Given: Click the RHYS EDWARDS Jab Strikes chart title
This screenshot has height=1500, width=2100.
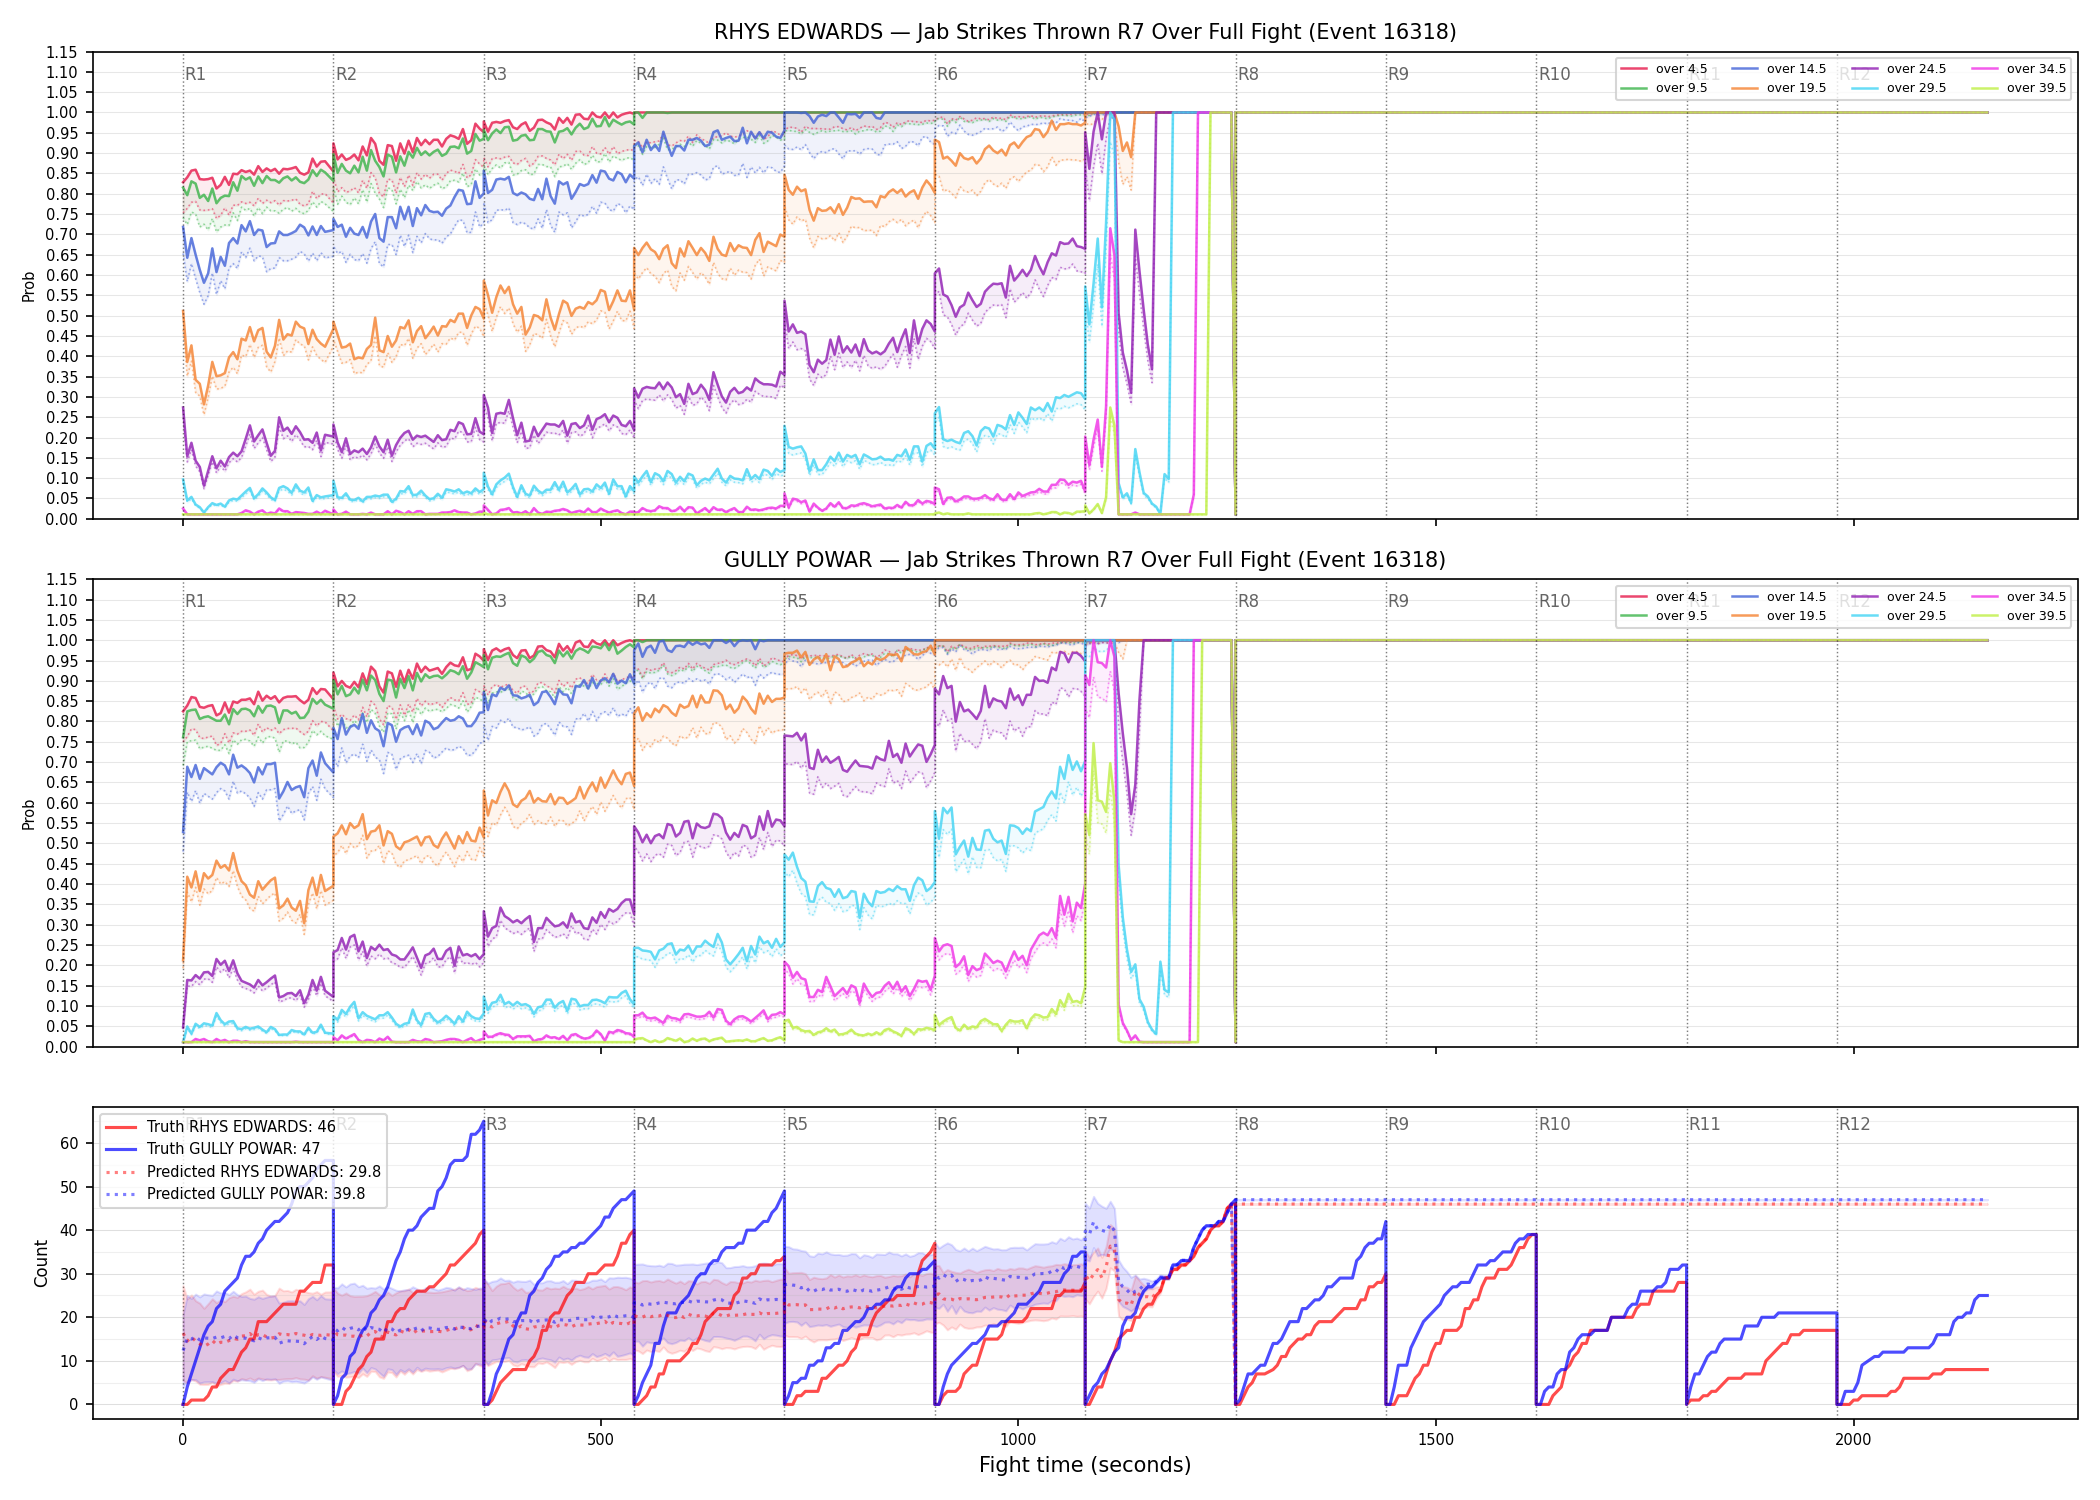Looking at the screenshot, I should pos(1085,32).
